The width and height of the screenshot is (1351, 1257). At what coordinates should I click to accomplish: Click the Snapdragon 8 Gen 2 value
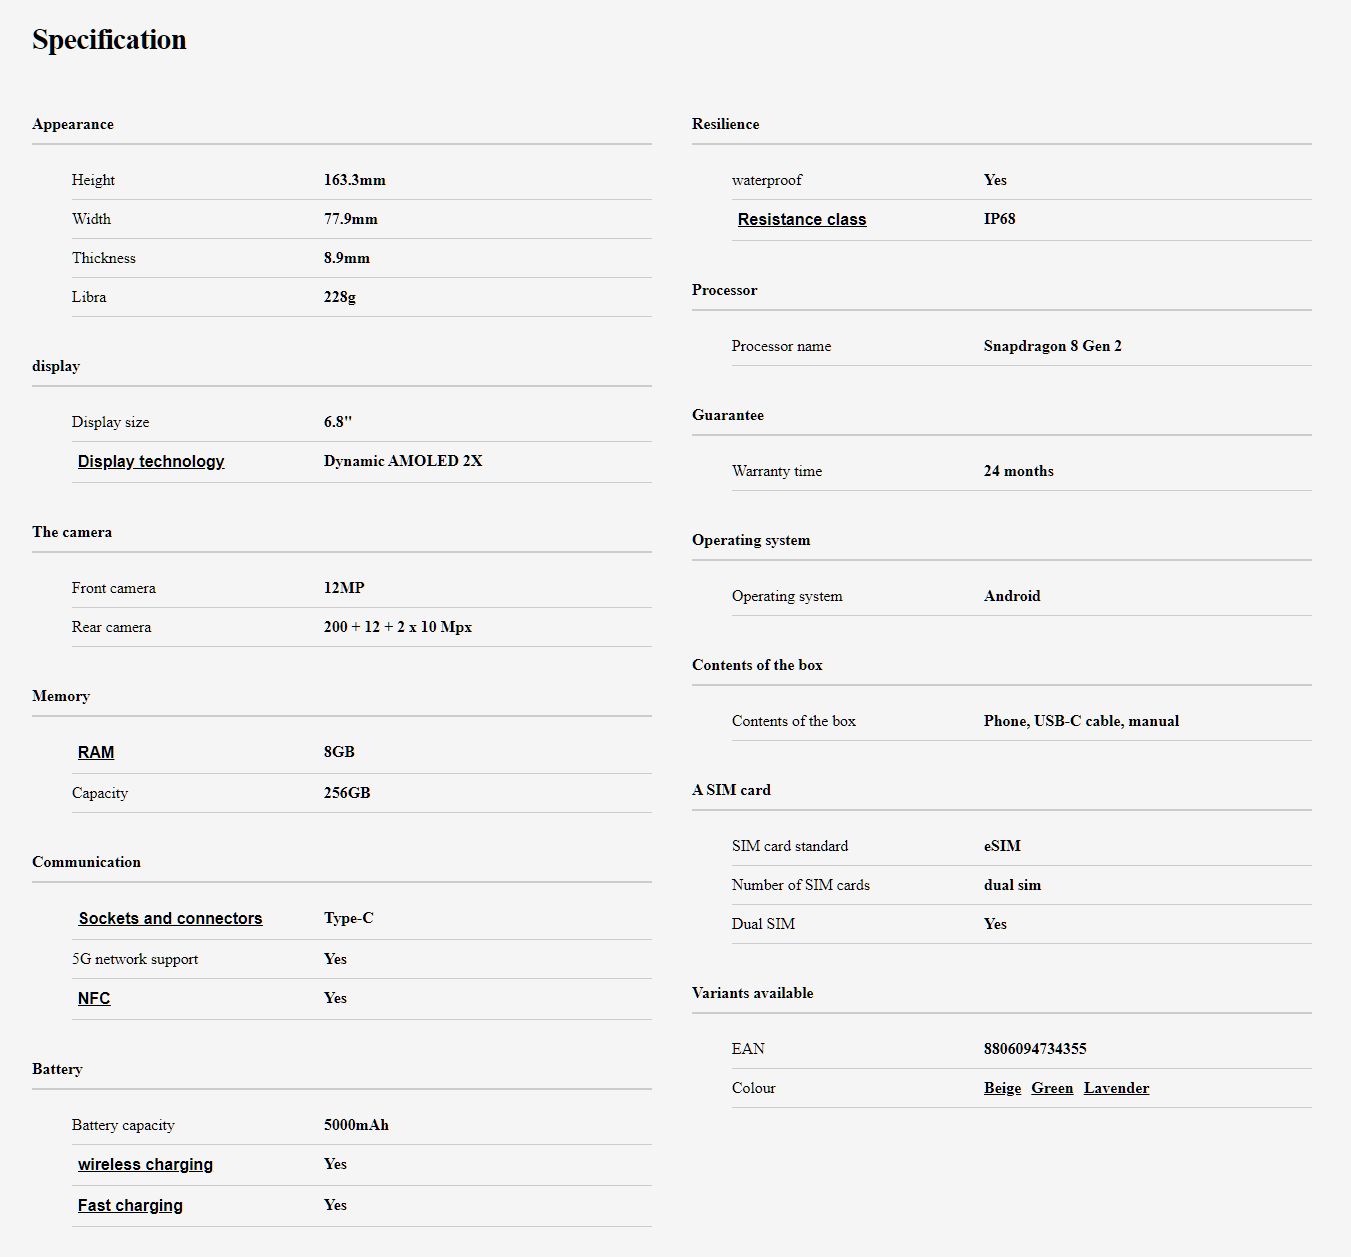pos(1052,346)
